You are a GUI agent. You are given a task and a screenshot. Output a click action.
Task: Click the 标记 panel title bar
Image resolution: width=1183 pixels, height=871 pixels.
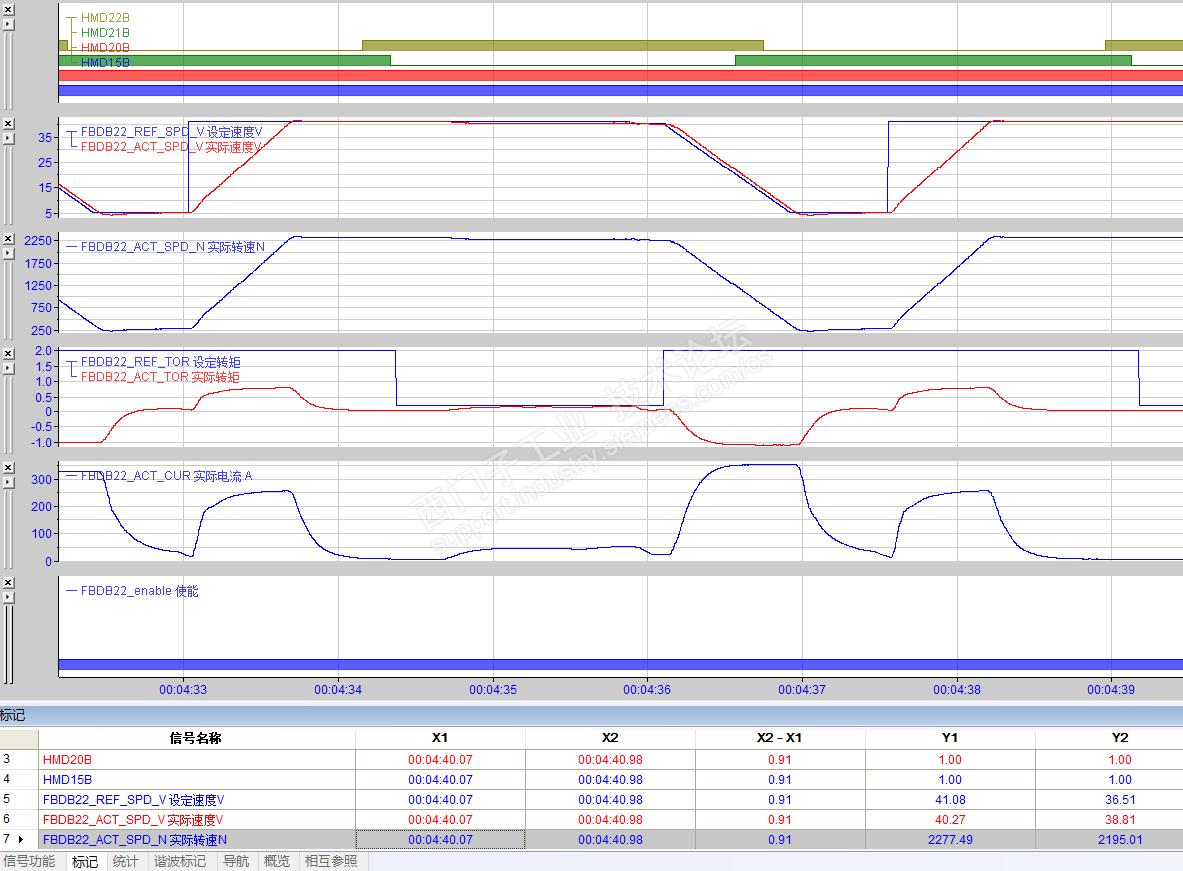coord(592,715)
